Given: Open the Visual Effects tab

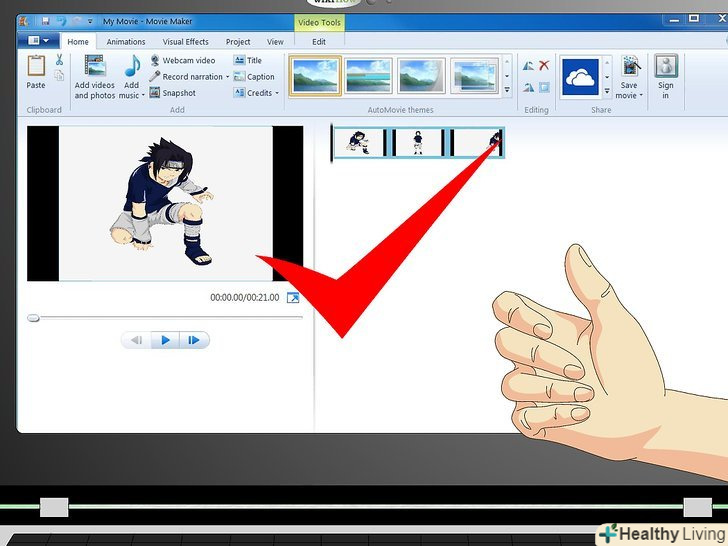Looking at the screenshot, I should [x=186, y=42].
